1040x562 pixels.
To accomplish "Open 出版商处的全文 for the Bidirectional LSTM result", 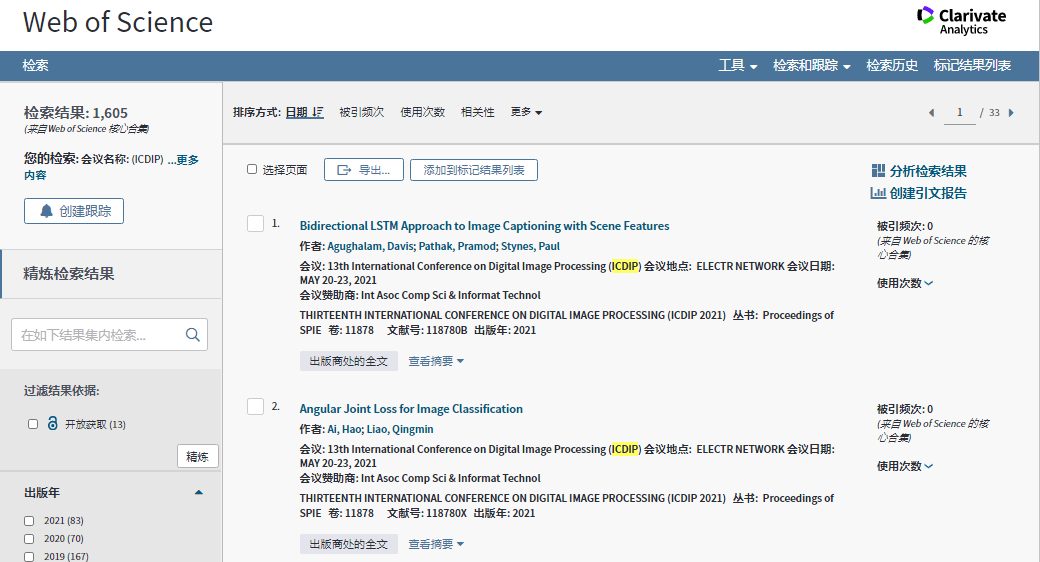I will click(349, 361).
